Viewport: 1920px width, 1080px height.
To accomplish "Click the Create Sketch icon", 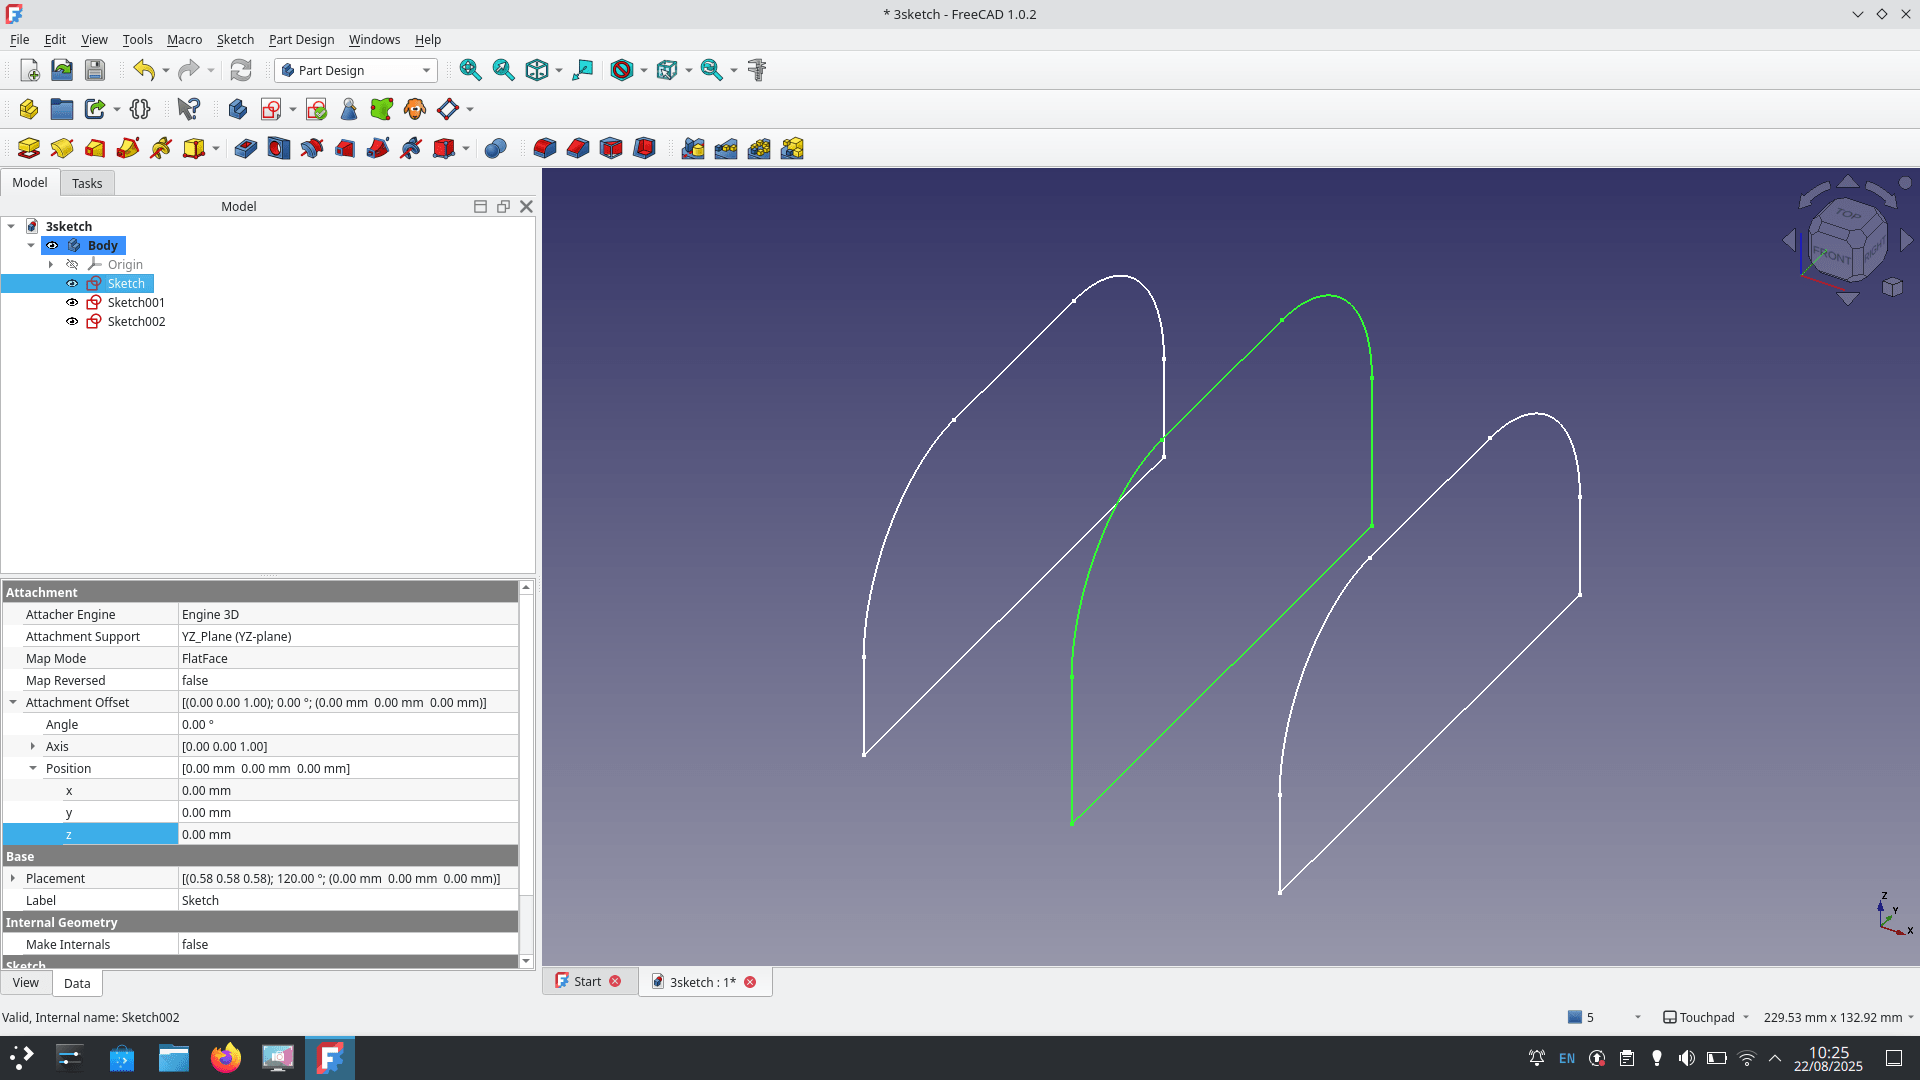I will [271, 109].
